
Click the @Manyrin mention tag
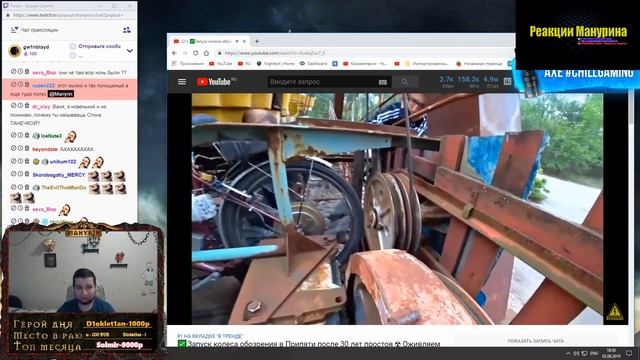(61, 94)
